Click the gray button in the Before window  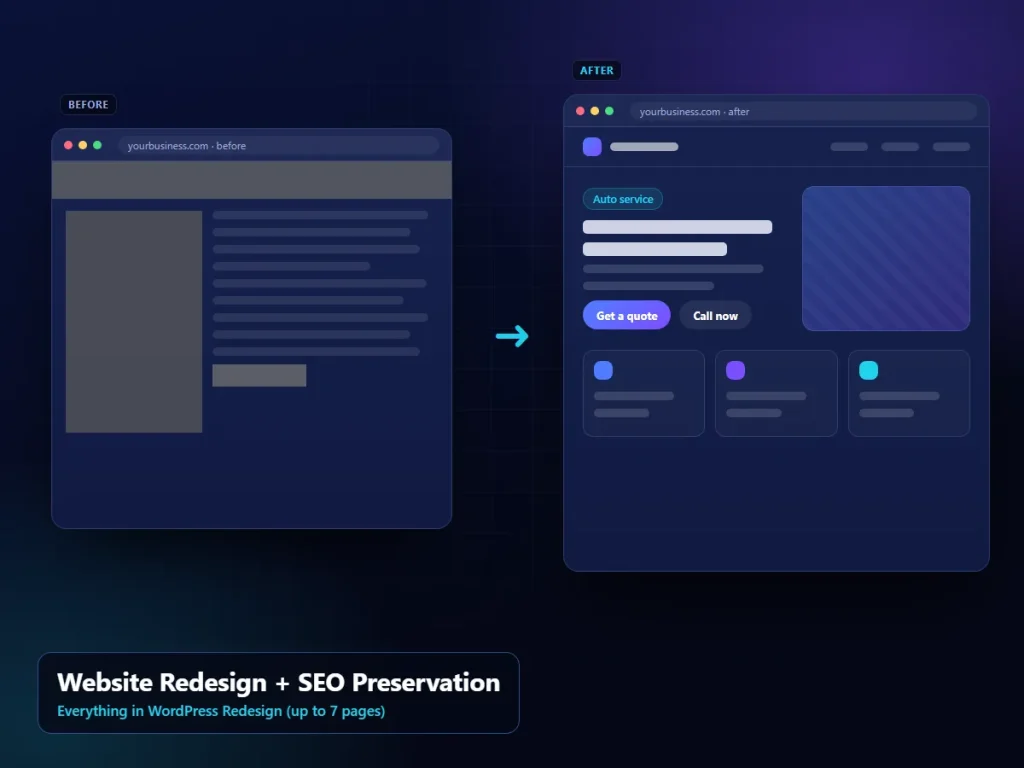click(x=259, y=376)
